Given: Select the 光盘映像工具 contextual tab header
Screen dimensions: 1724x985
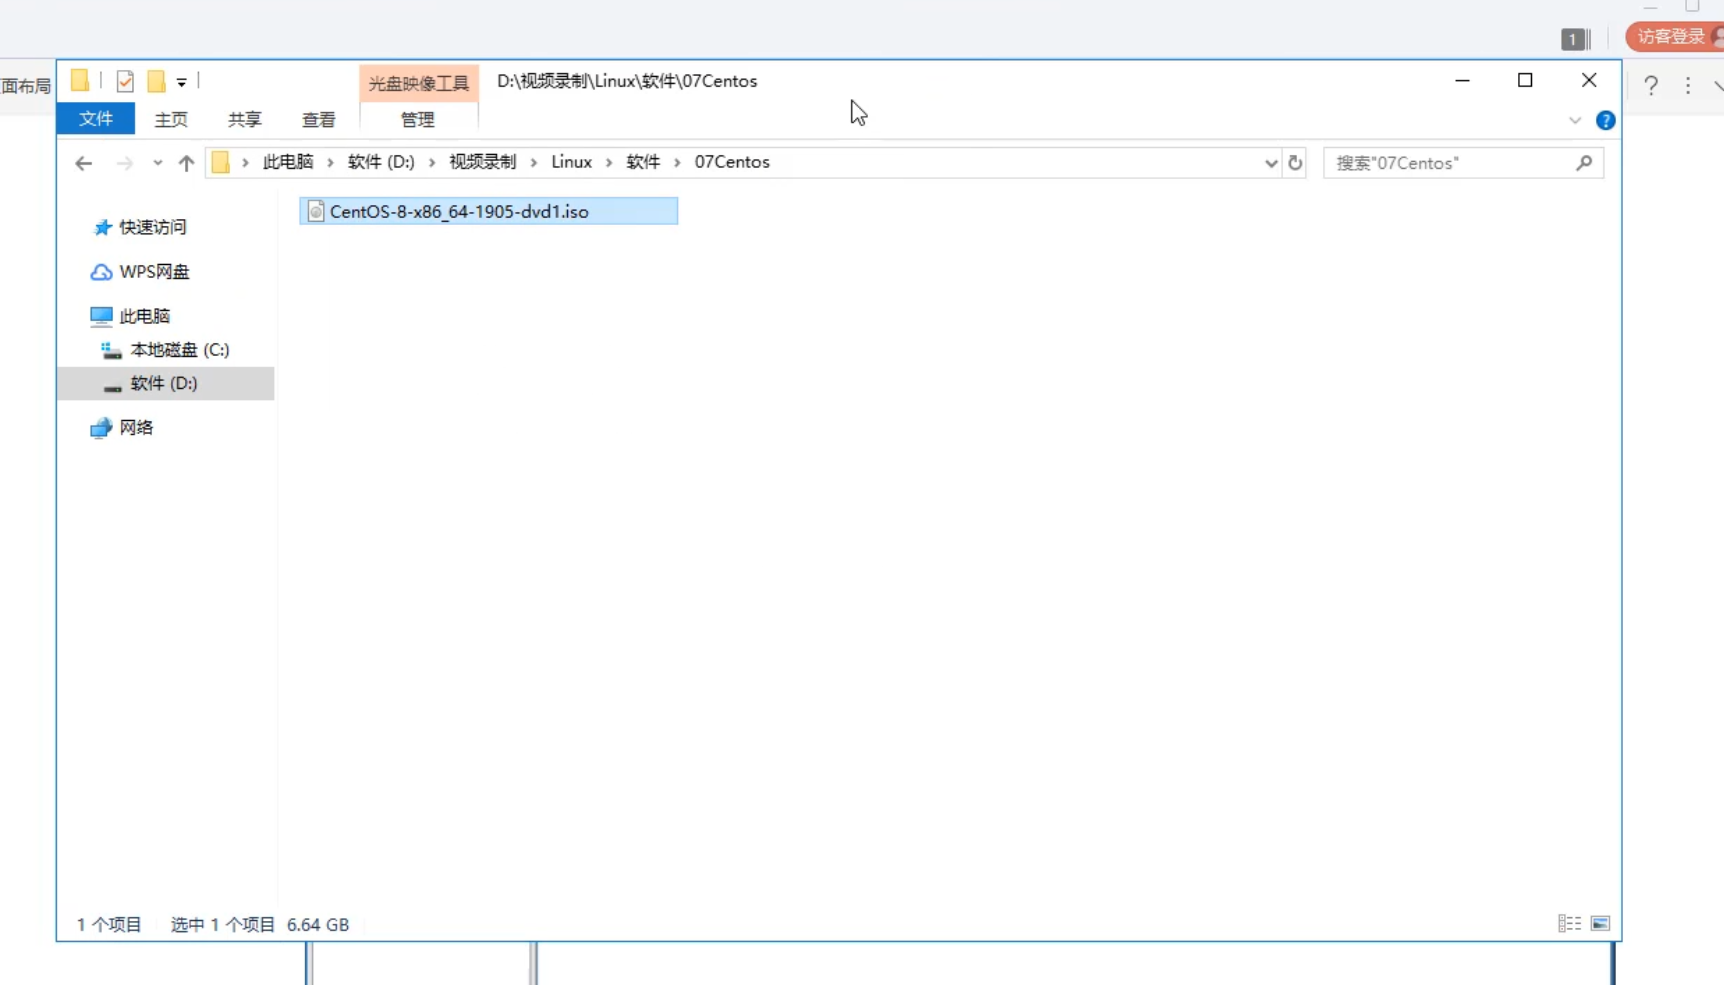Looking at the screenshot, I should (419, 83).
